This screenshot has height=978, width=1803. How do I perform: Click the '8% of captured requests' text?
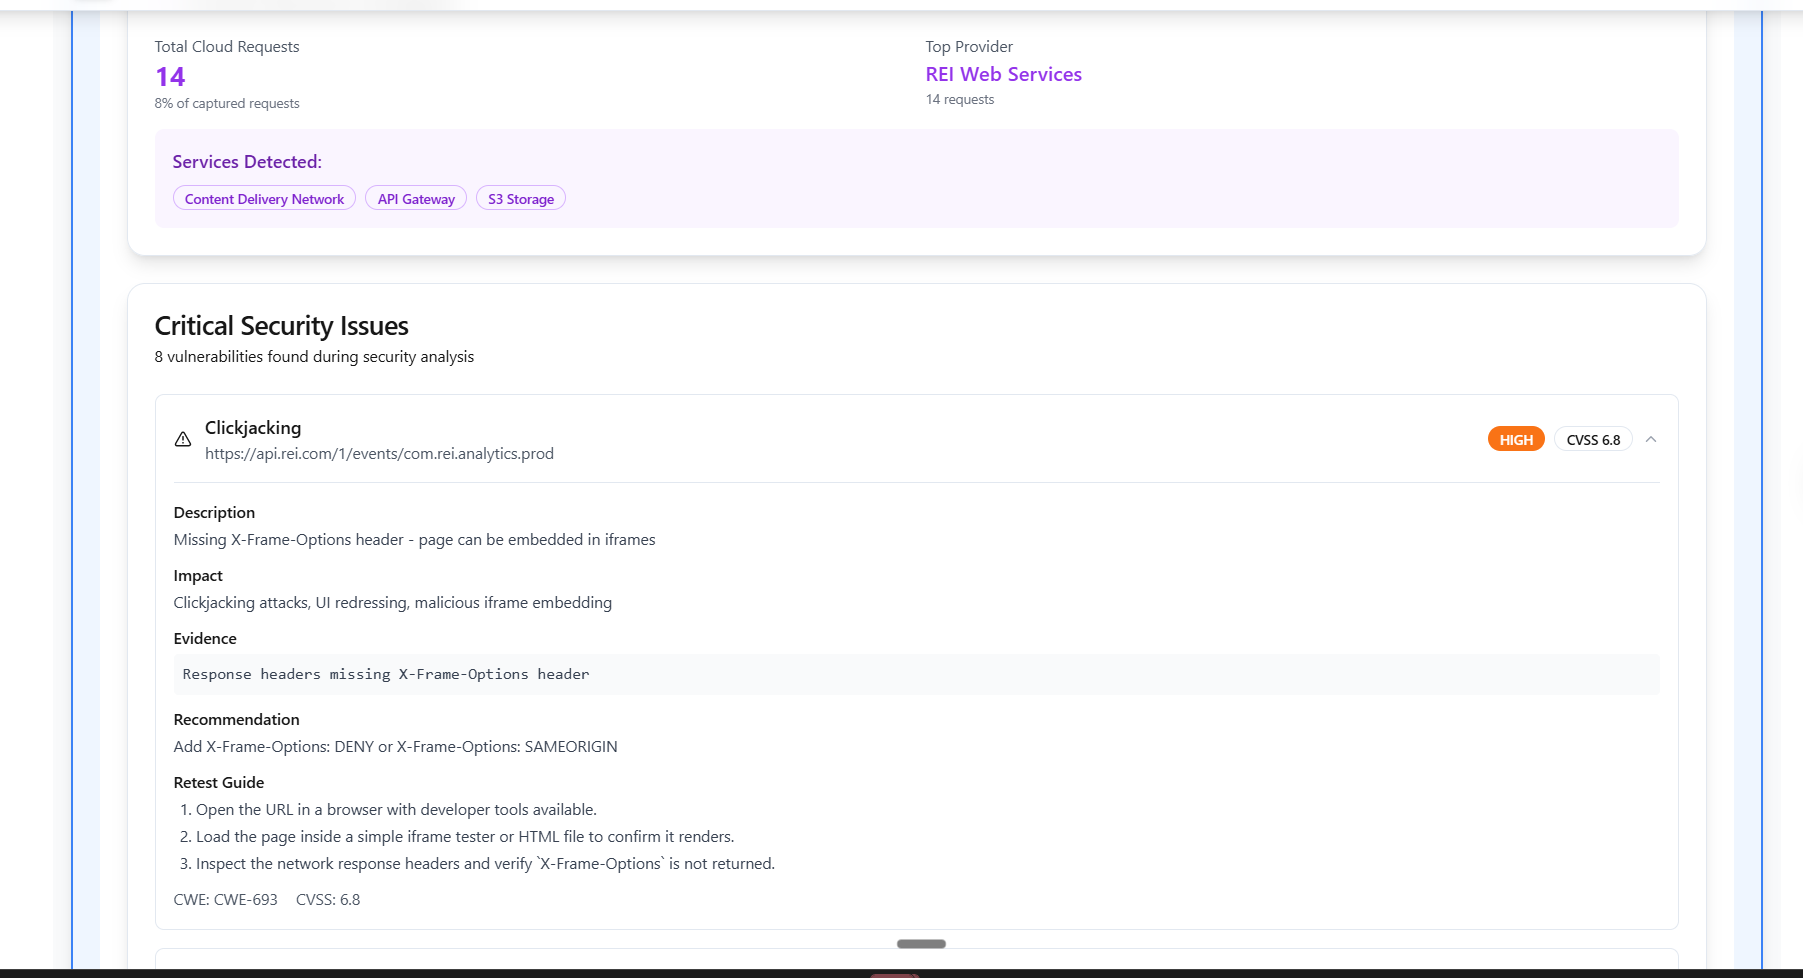click(227, 103)
